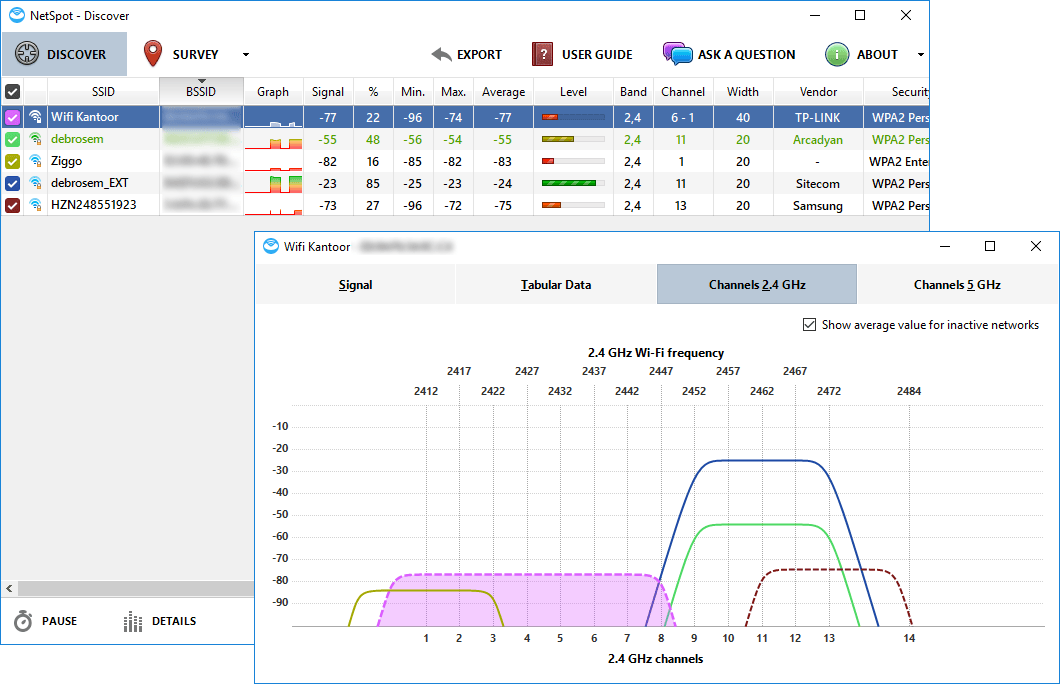Screen dimensions: 1060x684
Task: Open the Tabular Data tab
Action: point(556,285)
